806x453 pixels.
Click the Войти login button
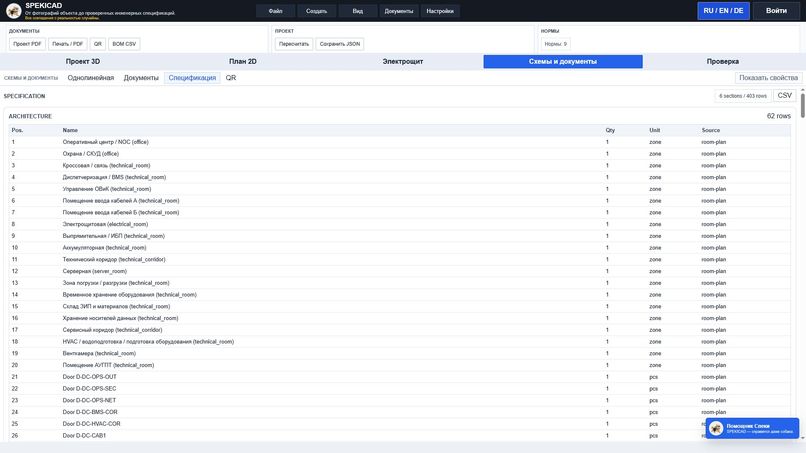click(776, 11)
